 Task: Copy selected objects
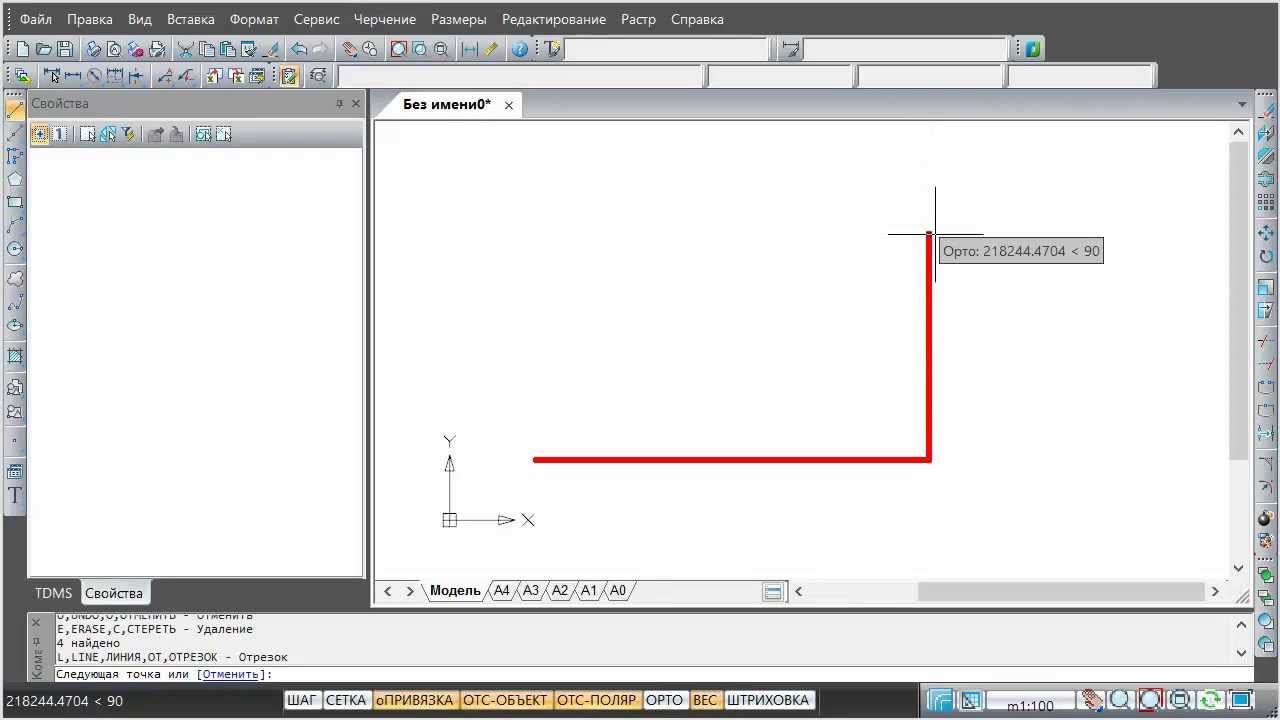click(206, 48)
